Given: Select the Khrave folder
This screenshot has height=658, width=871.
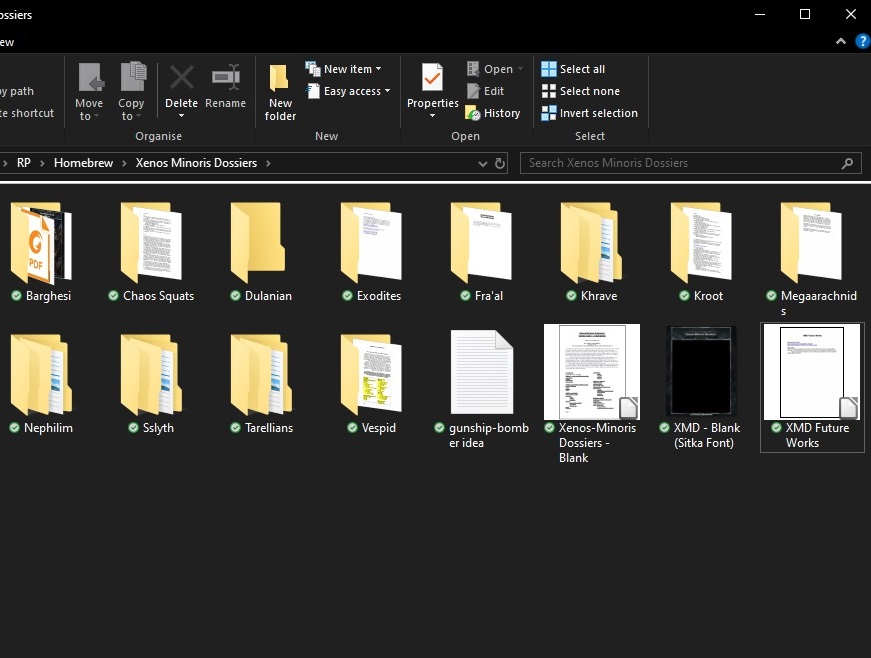Looking at the screenshot, I should click(x=591, y=243).
